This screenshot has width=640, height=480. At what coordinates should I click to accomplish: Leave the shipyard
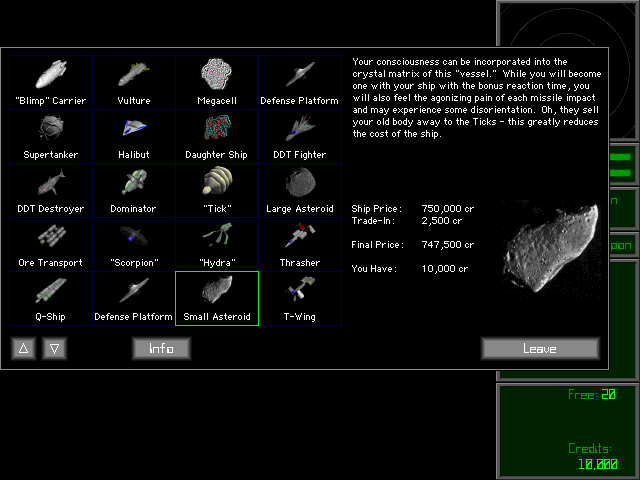(540, 348)
